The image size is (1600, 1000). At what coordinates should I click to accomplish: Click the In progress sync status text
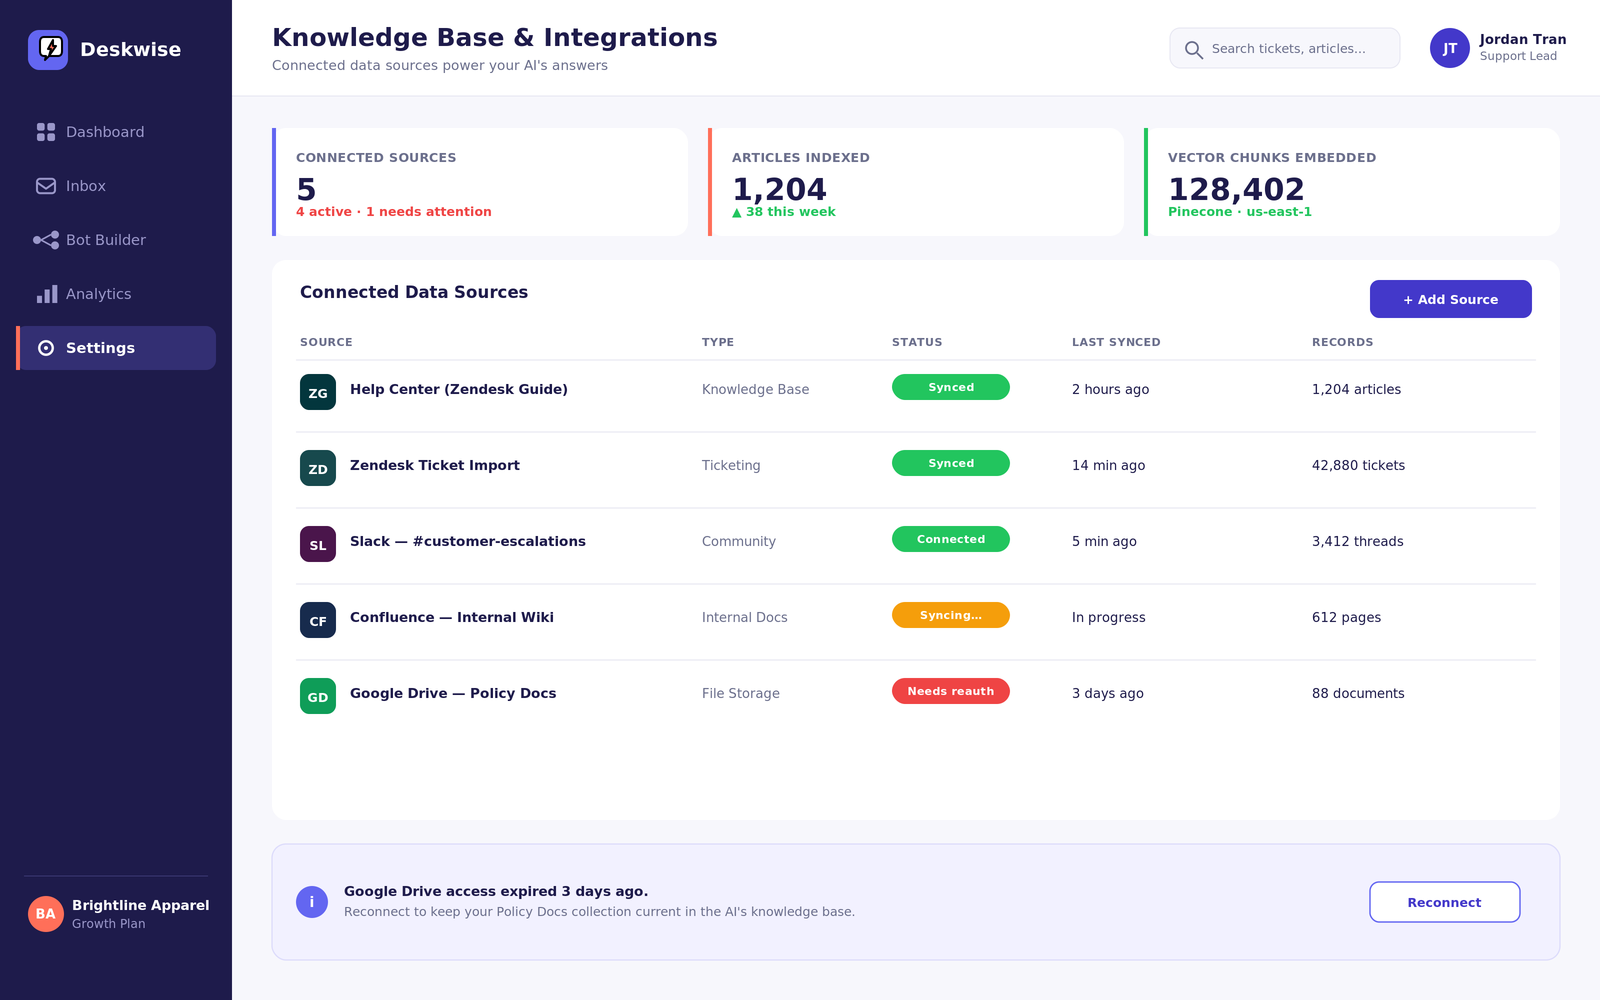[x=1108, y=617]
